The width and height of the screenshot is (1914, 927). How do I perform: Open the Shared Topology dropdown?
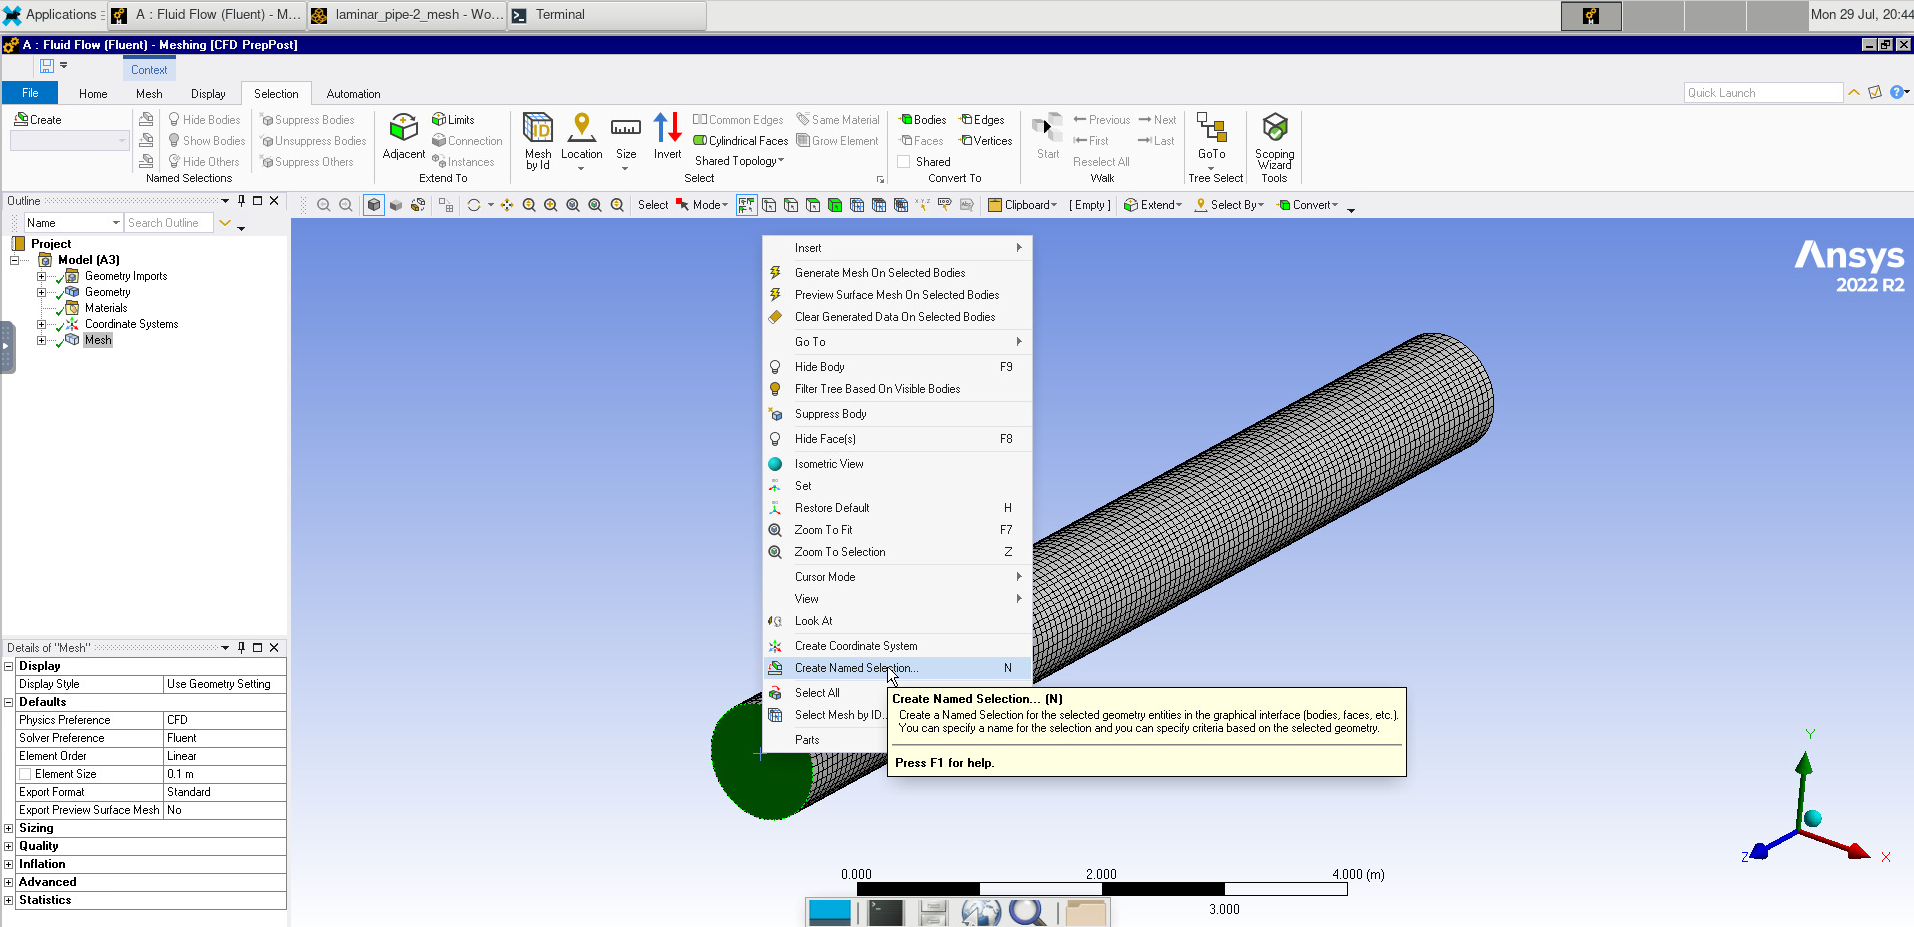click(x=740, y=161)
